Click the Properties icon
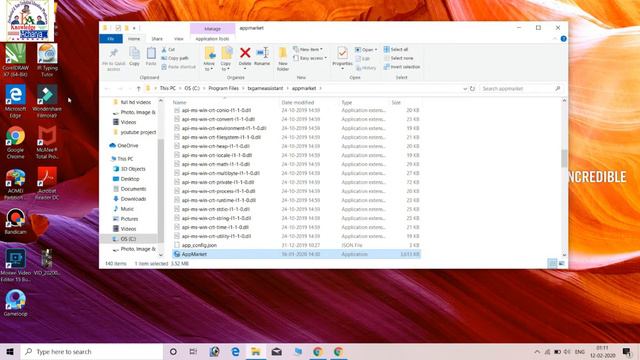 [x=342, y=53]
